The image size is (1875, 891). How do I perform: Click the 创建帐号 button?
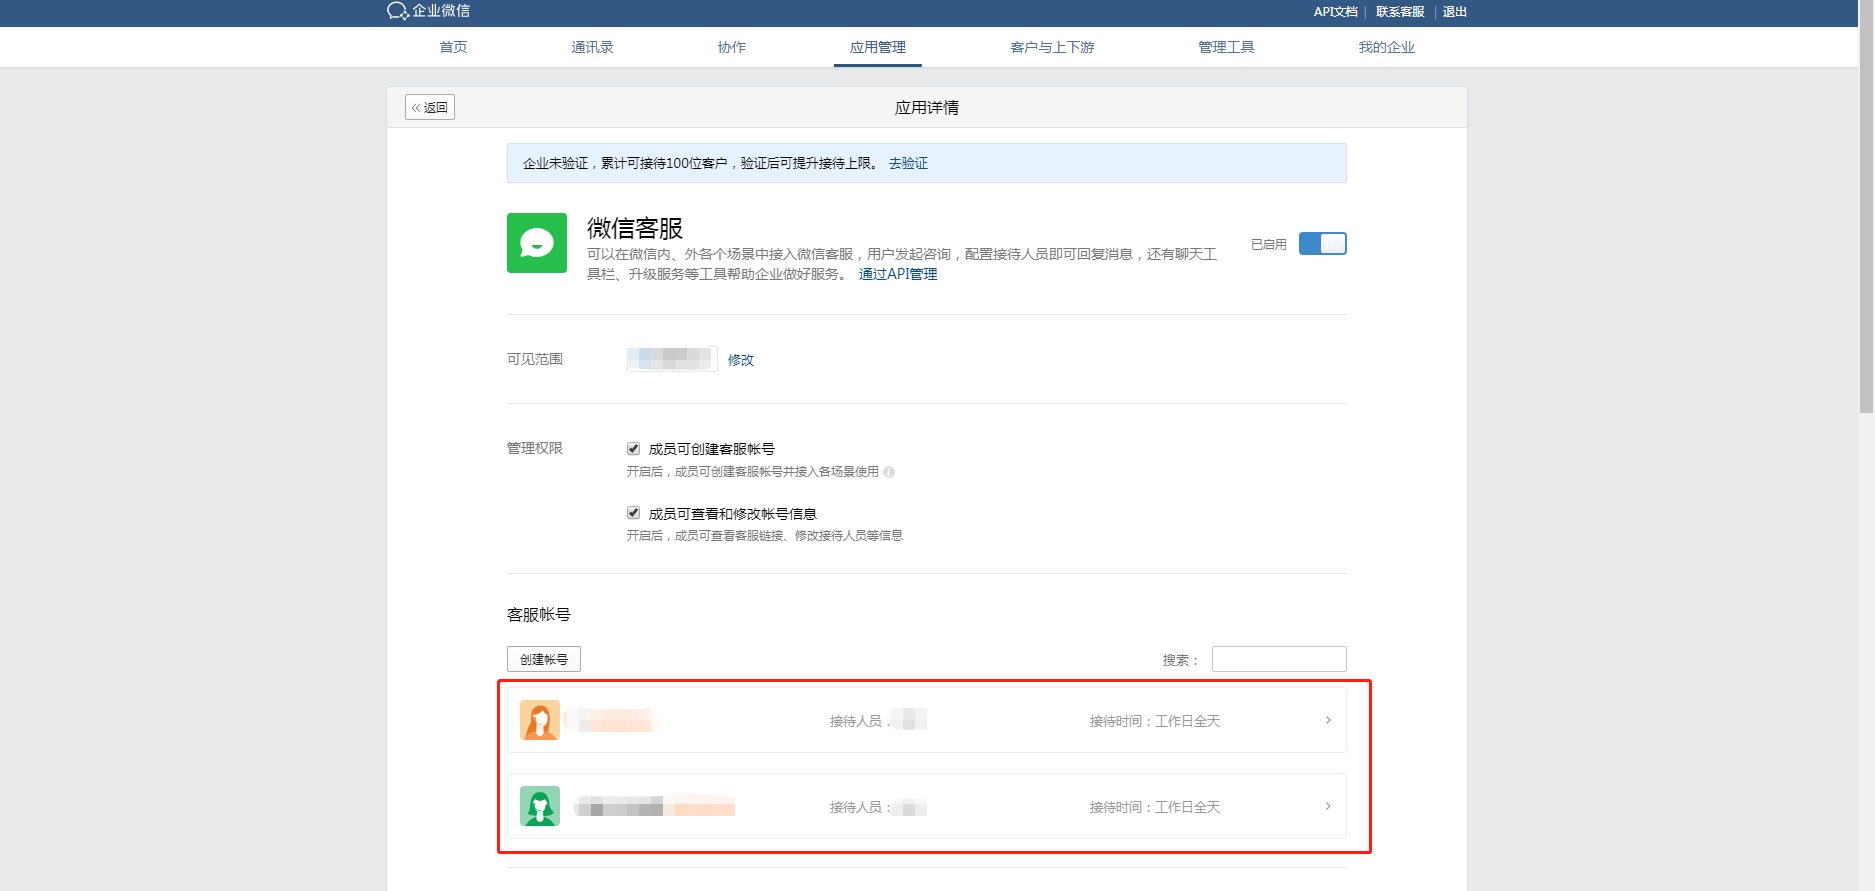(543, 659)
